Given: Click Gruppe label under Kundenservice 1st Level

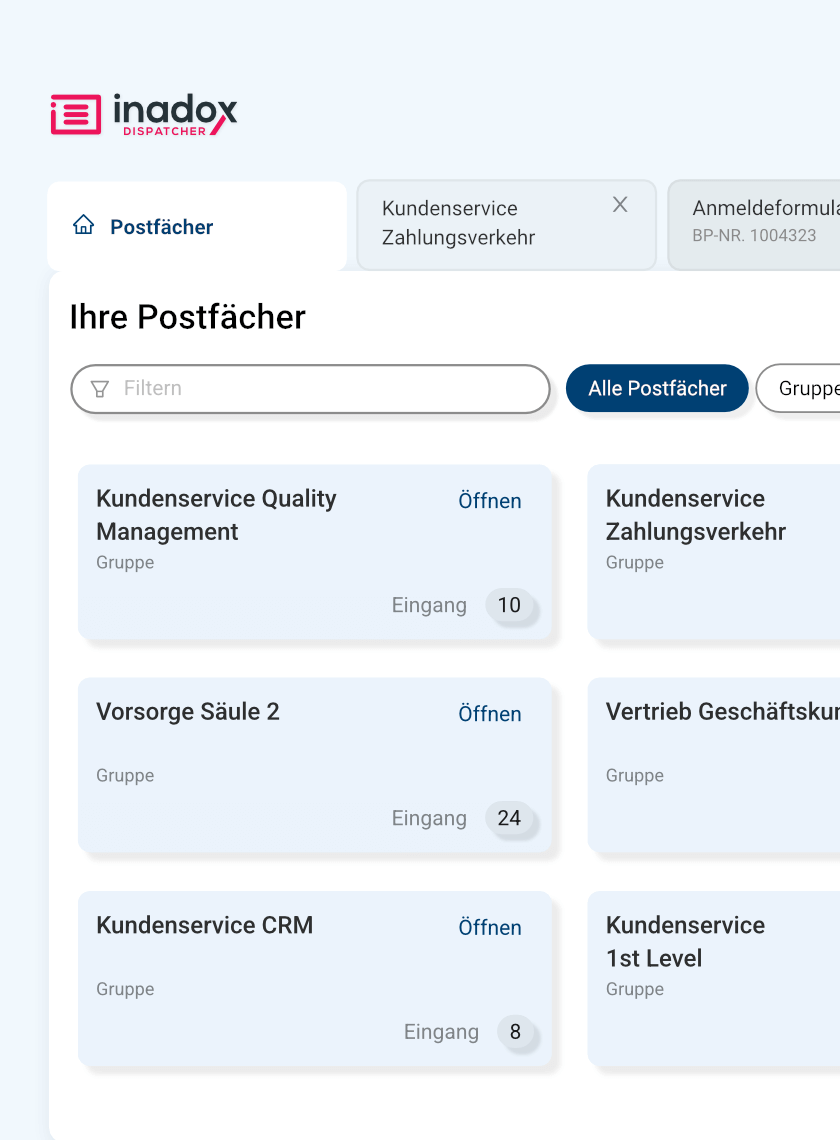Looking at the screenshot, I should point(635,990).
